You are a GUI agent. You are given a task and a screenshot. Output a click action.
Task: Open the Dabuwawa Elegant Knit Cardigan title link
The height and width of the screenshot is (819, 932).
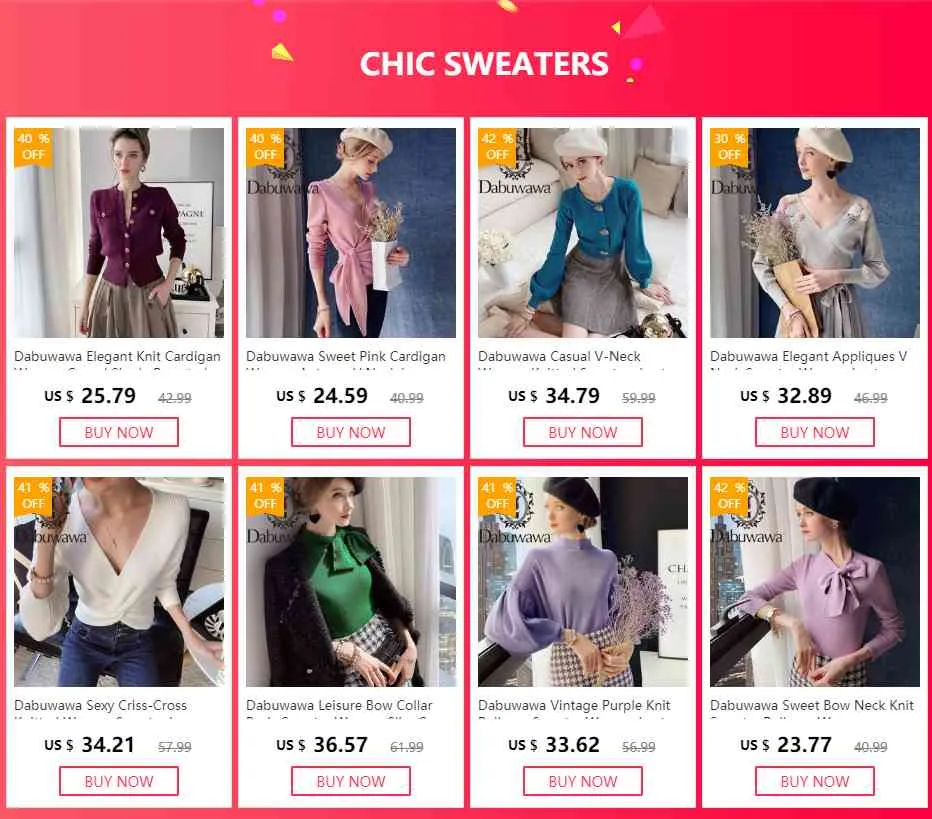click(118, 357)
